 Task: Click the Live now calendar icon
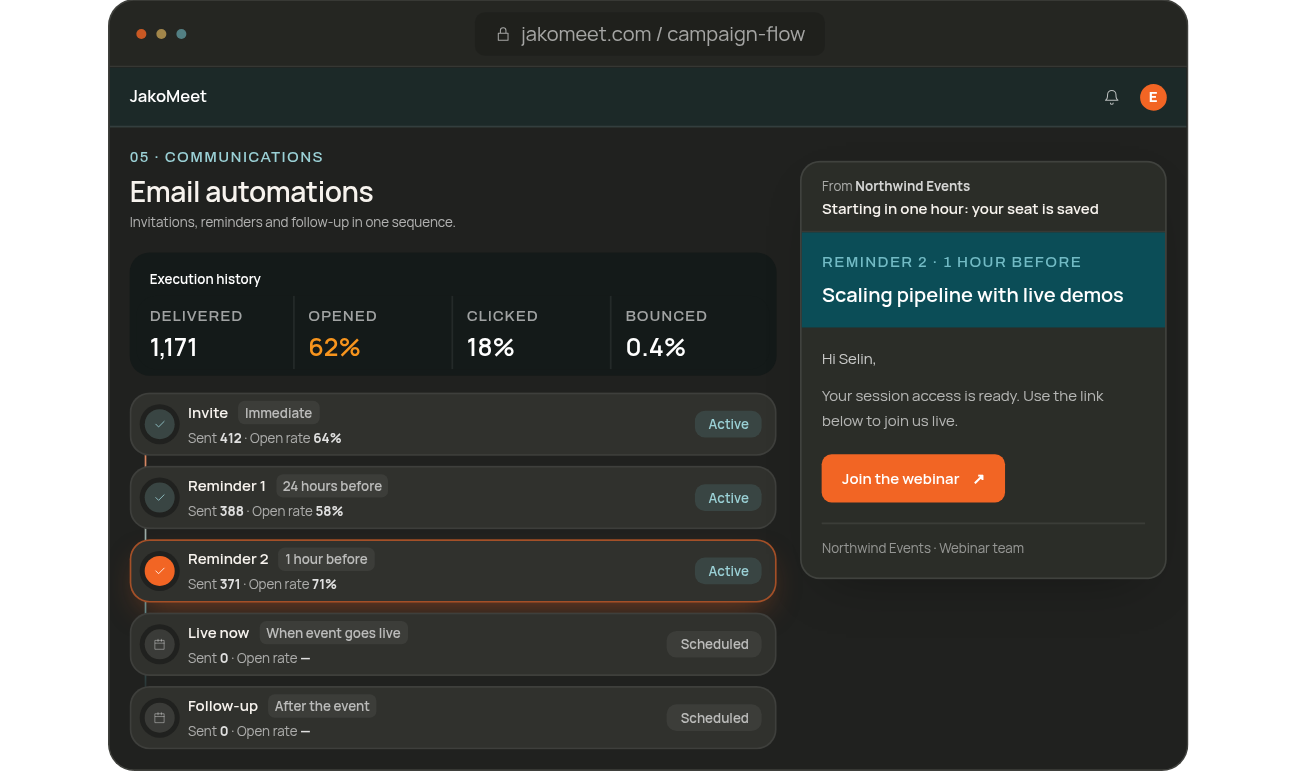(x=159, y=645)
